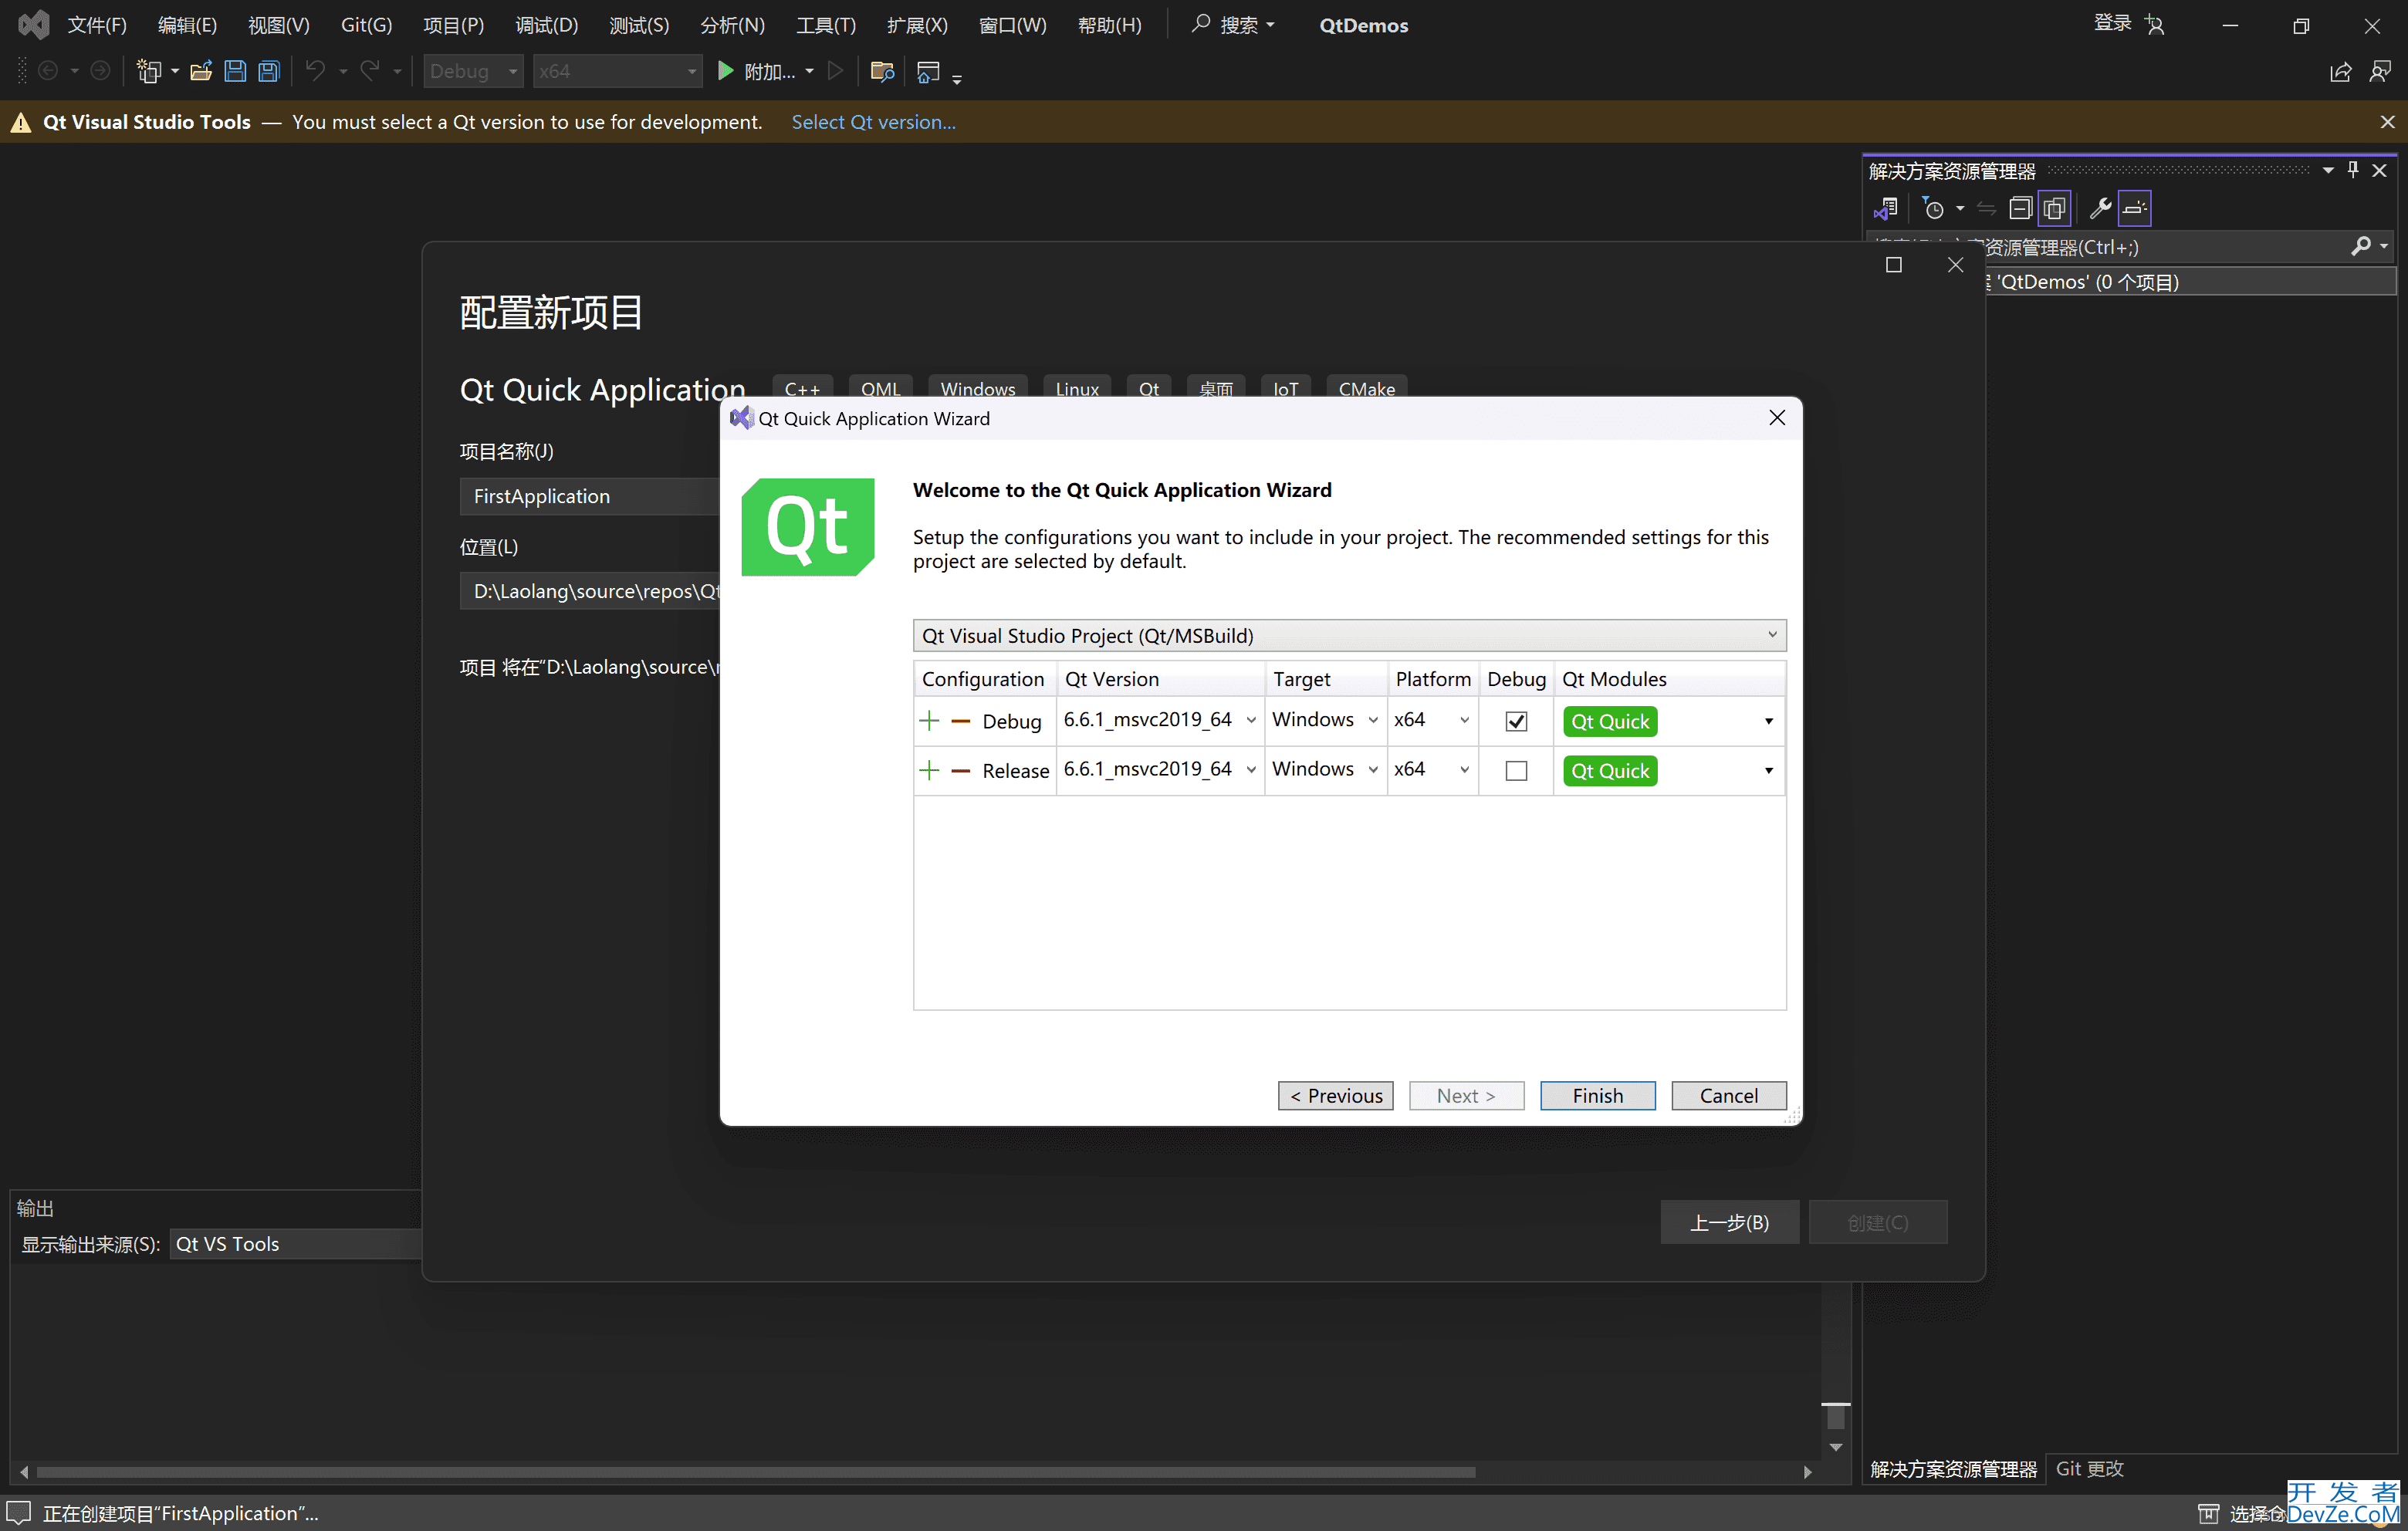
Task: Check the Debug checkbox in Release row
Action: (1516, 770)
